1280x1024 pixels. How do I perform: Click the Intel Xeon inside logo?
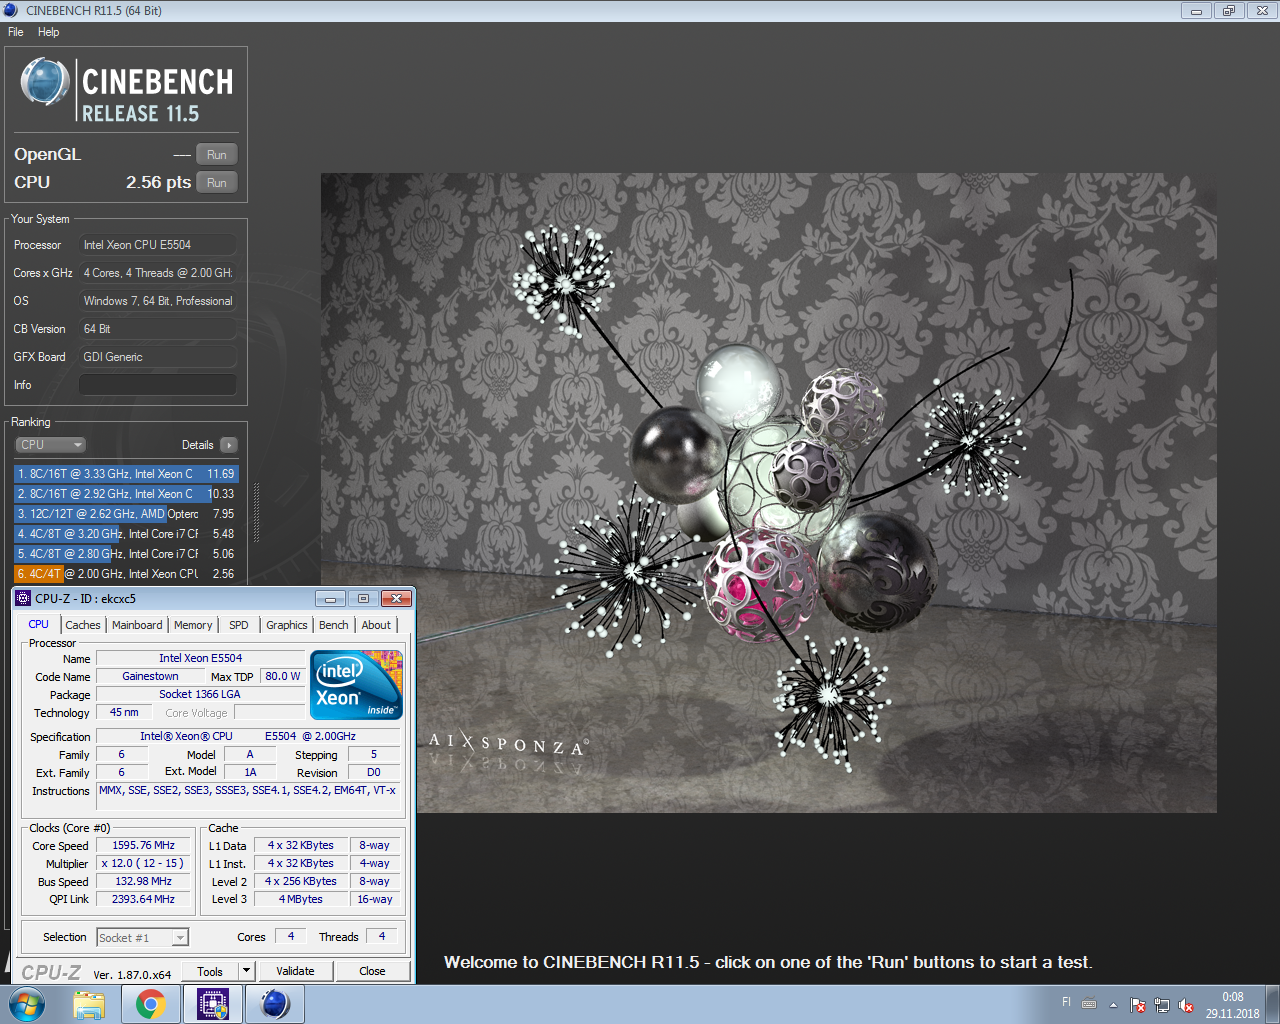[x=357, y=684]
